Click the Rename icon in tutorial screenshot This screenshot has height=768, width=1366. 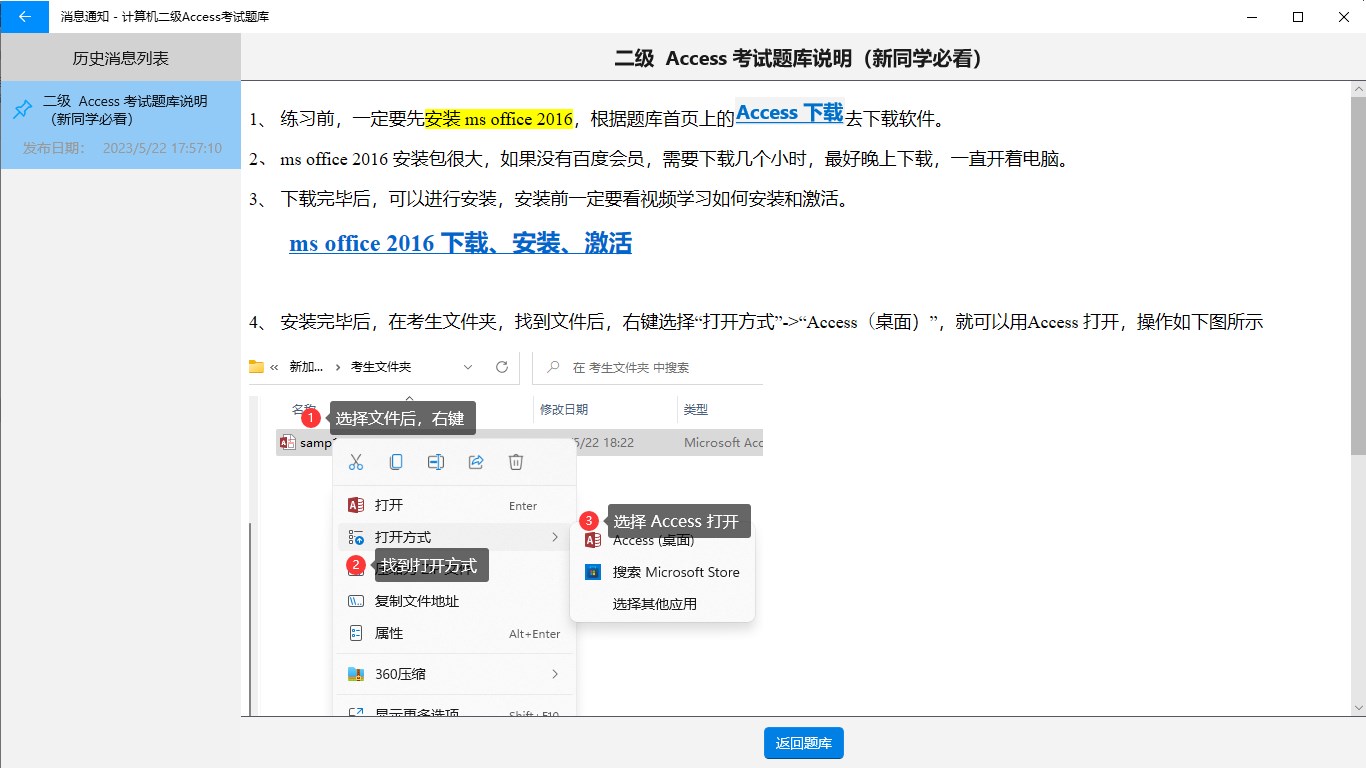pyautogui.click(x=436, y=461)
